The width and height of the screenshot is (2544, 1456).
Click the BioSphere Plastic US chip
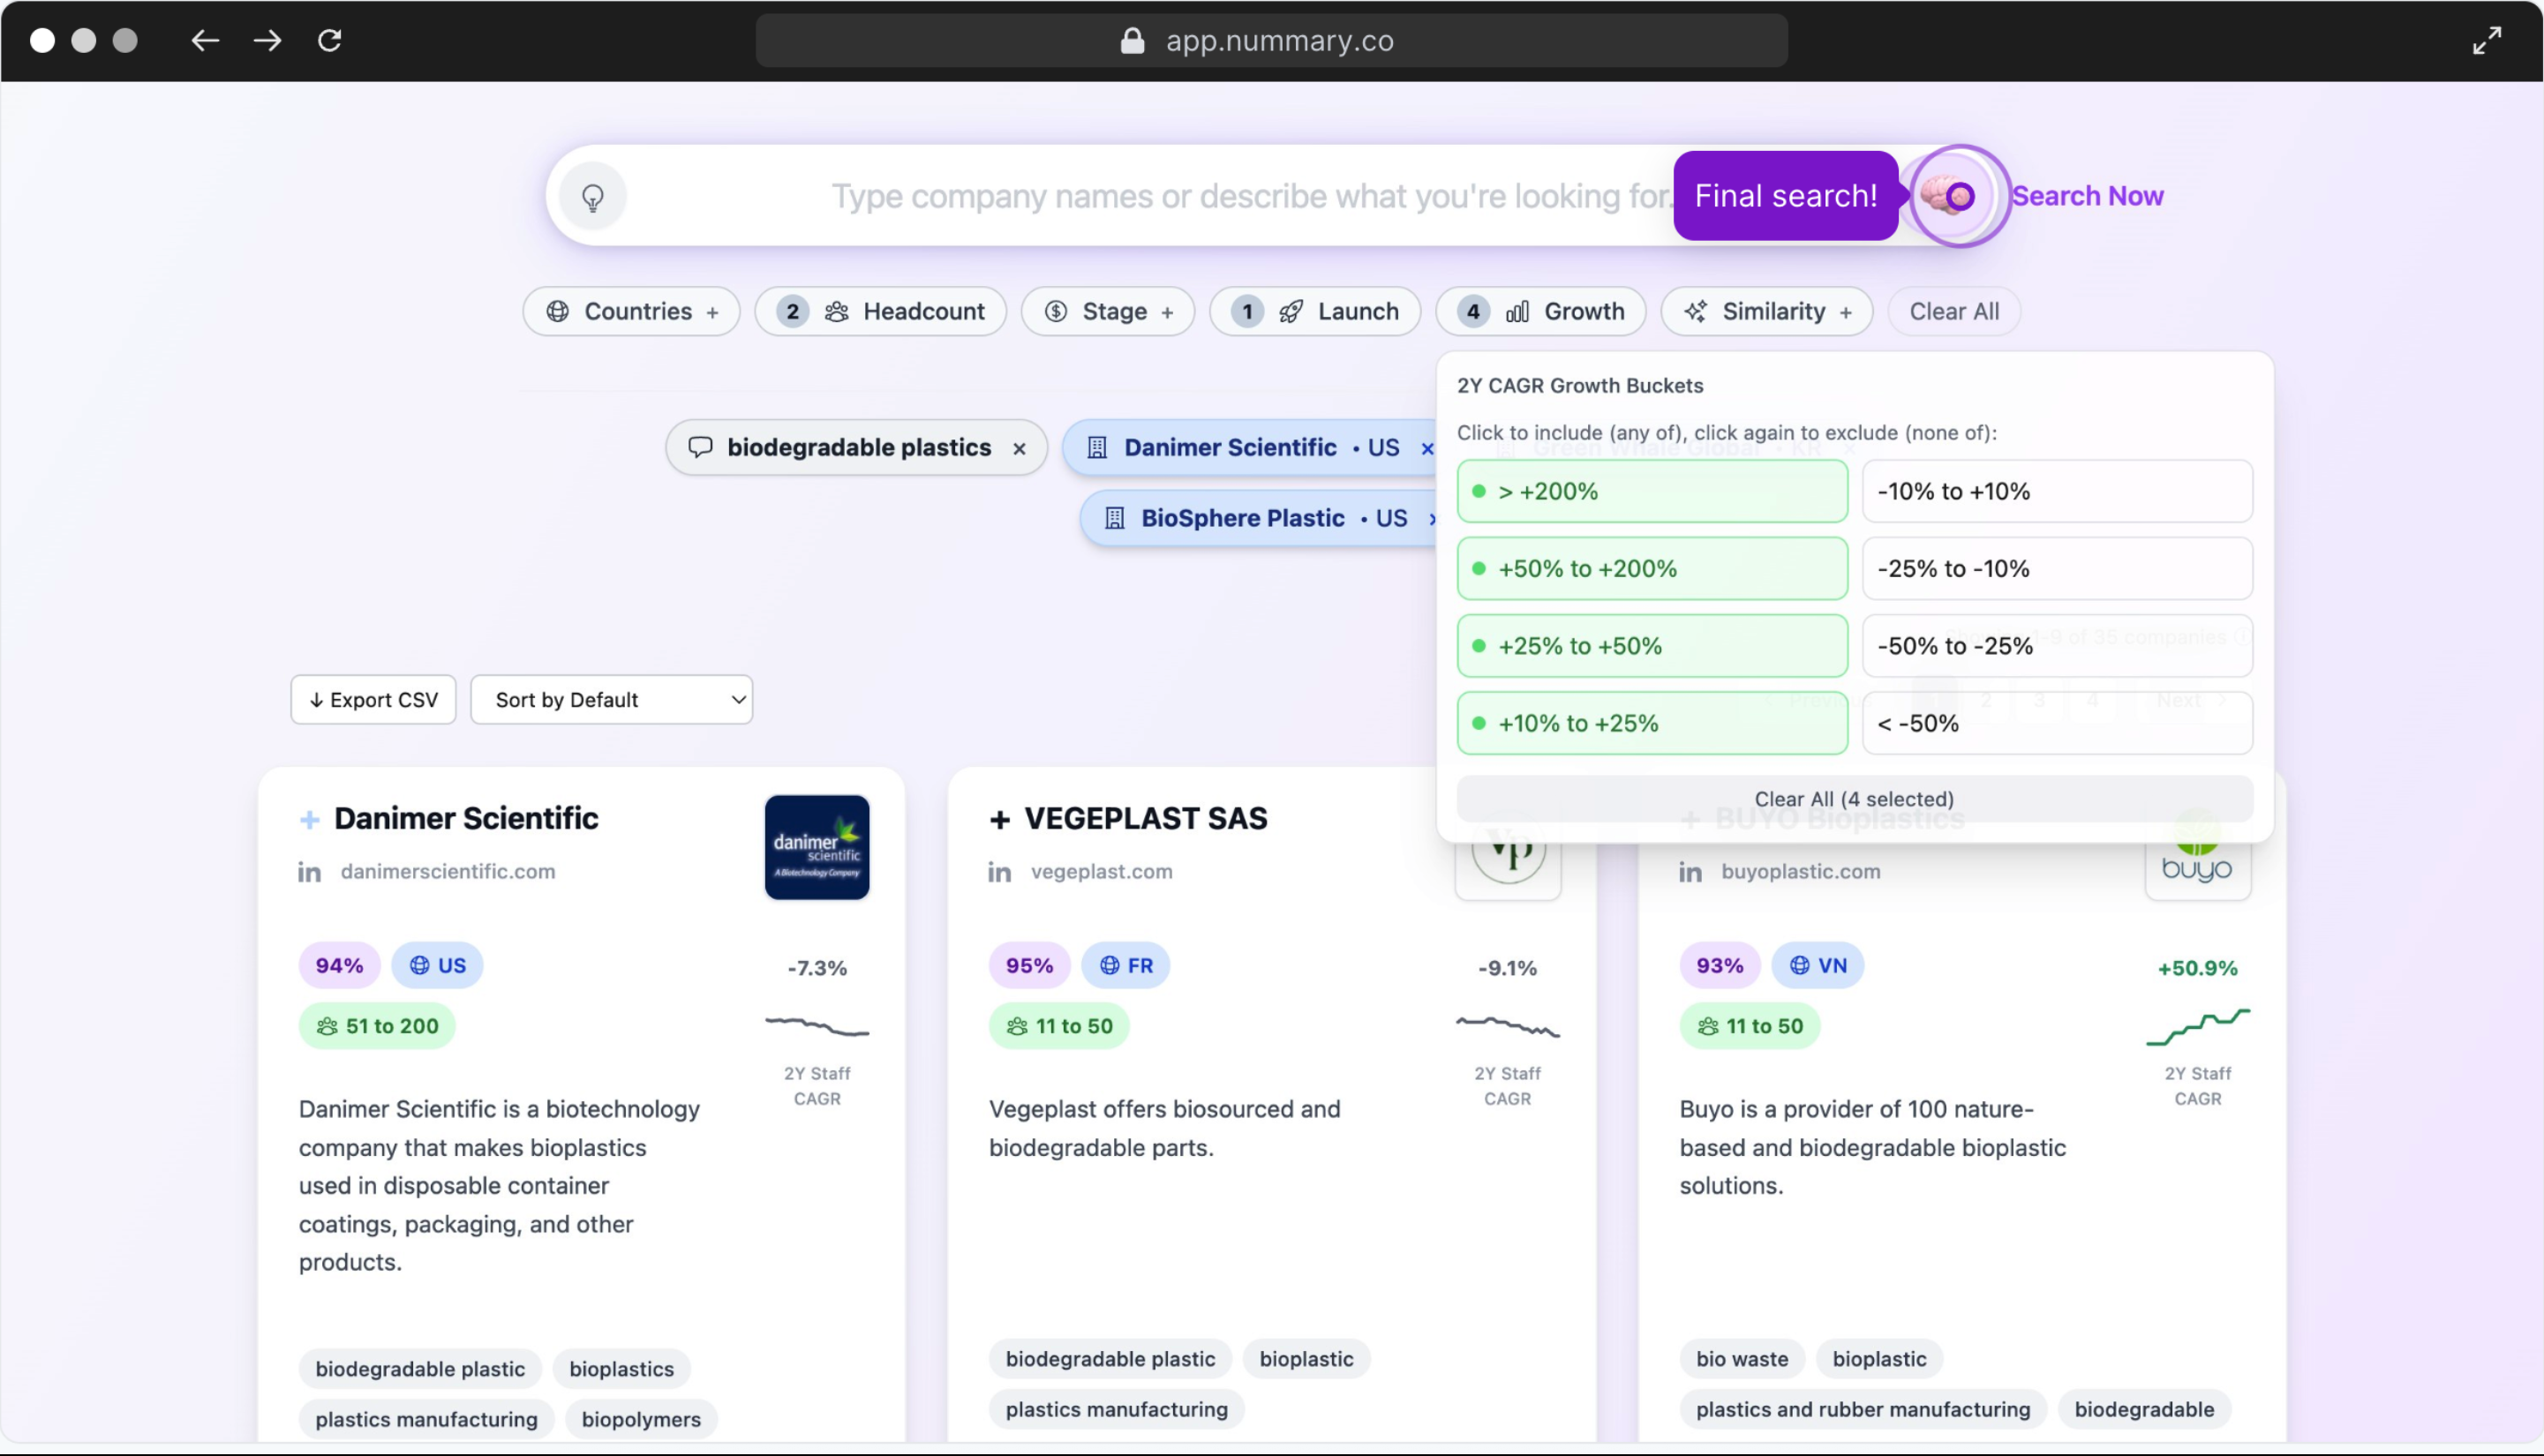1258,519
